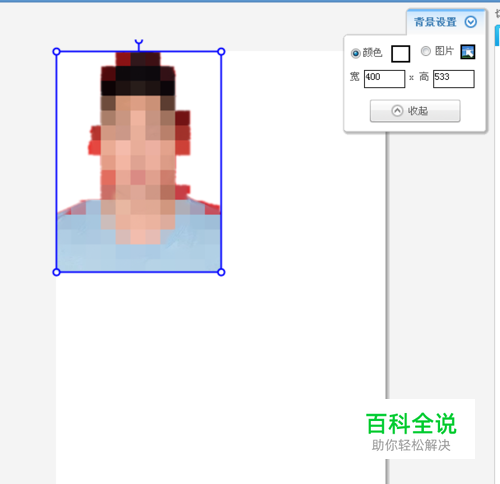The height and width of the screenshot is (484, 500).
Task: Open the 背景设置 tab
Action: pos(435,22)
